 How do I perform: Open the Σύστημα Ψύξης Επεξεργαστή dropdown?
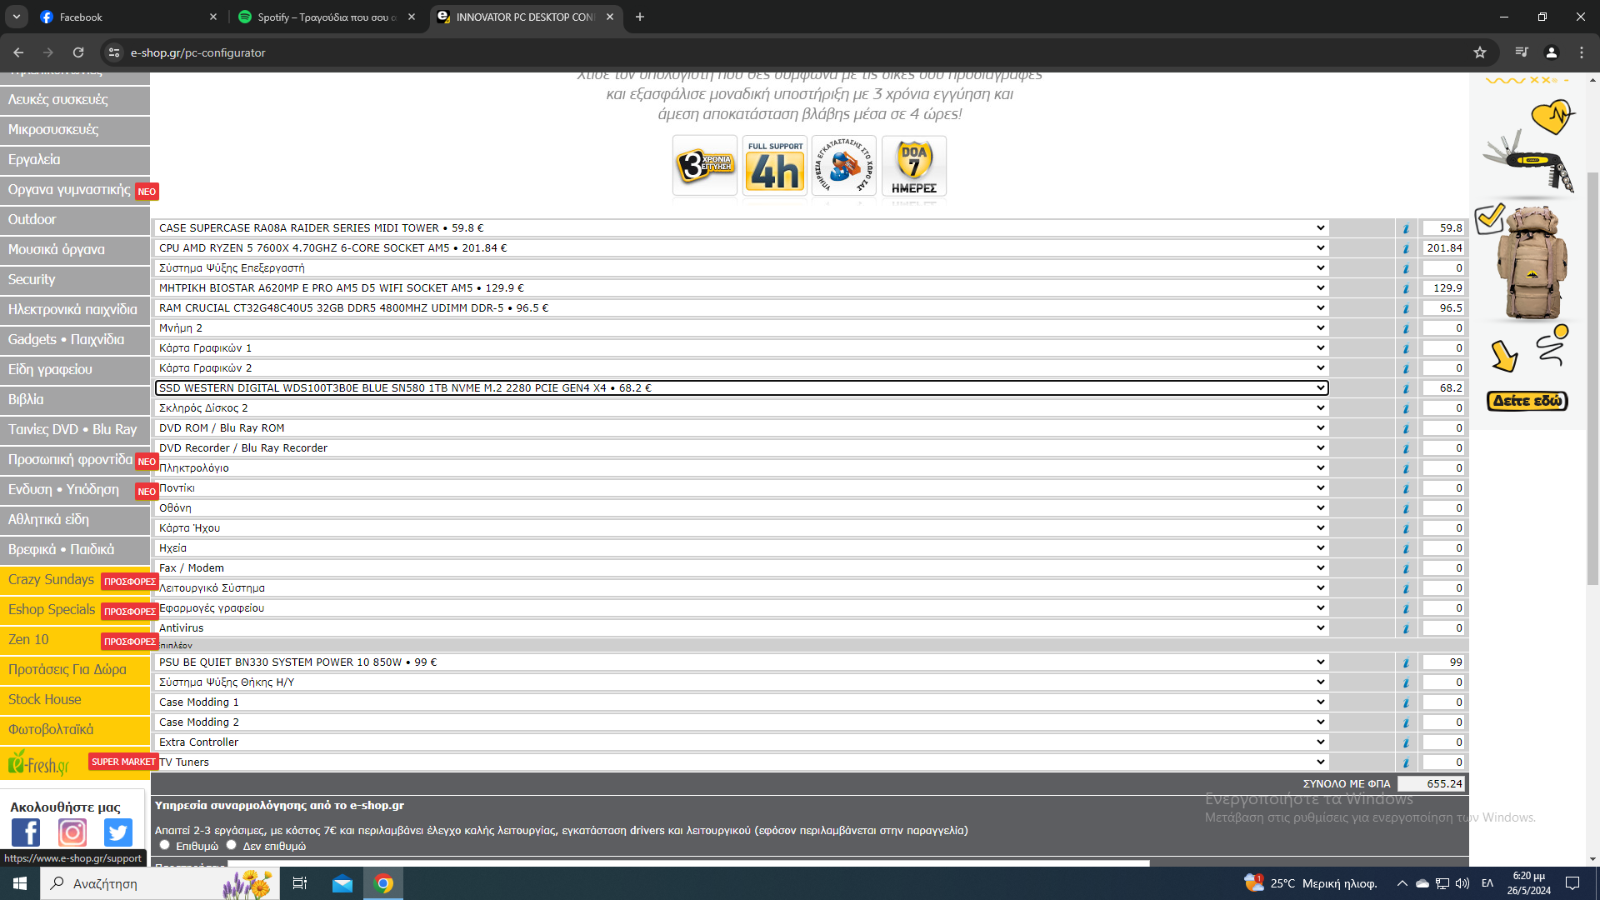point(742,268)
